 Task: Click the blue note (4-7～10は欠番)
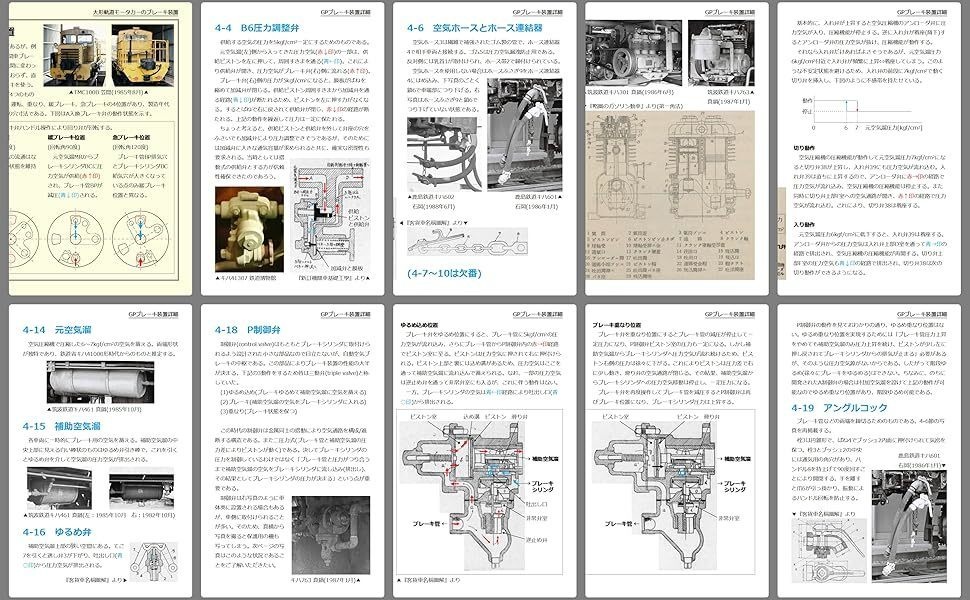point(445,273)
